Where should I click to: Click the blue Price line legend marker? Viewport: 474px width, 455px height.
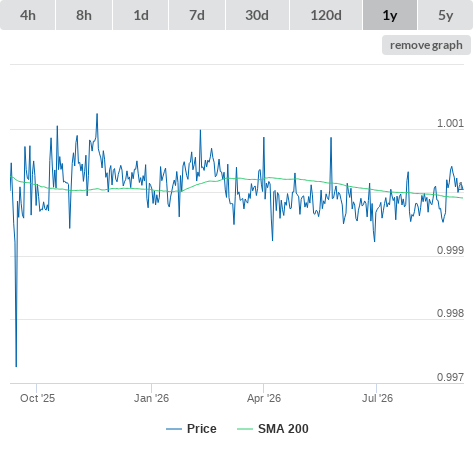coord(174,429)
